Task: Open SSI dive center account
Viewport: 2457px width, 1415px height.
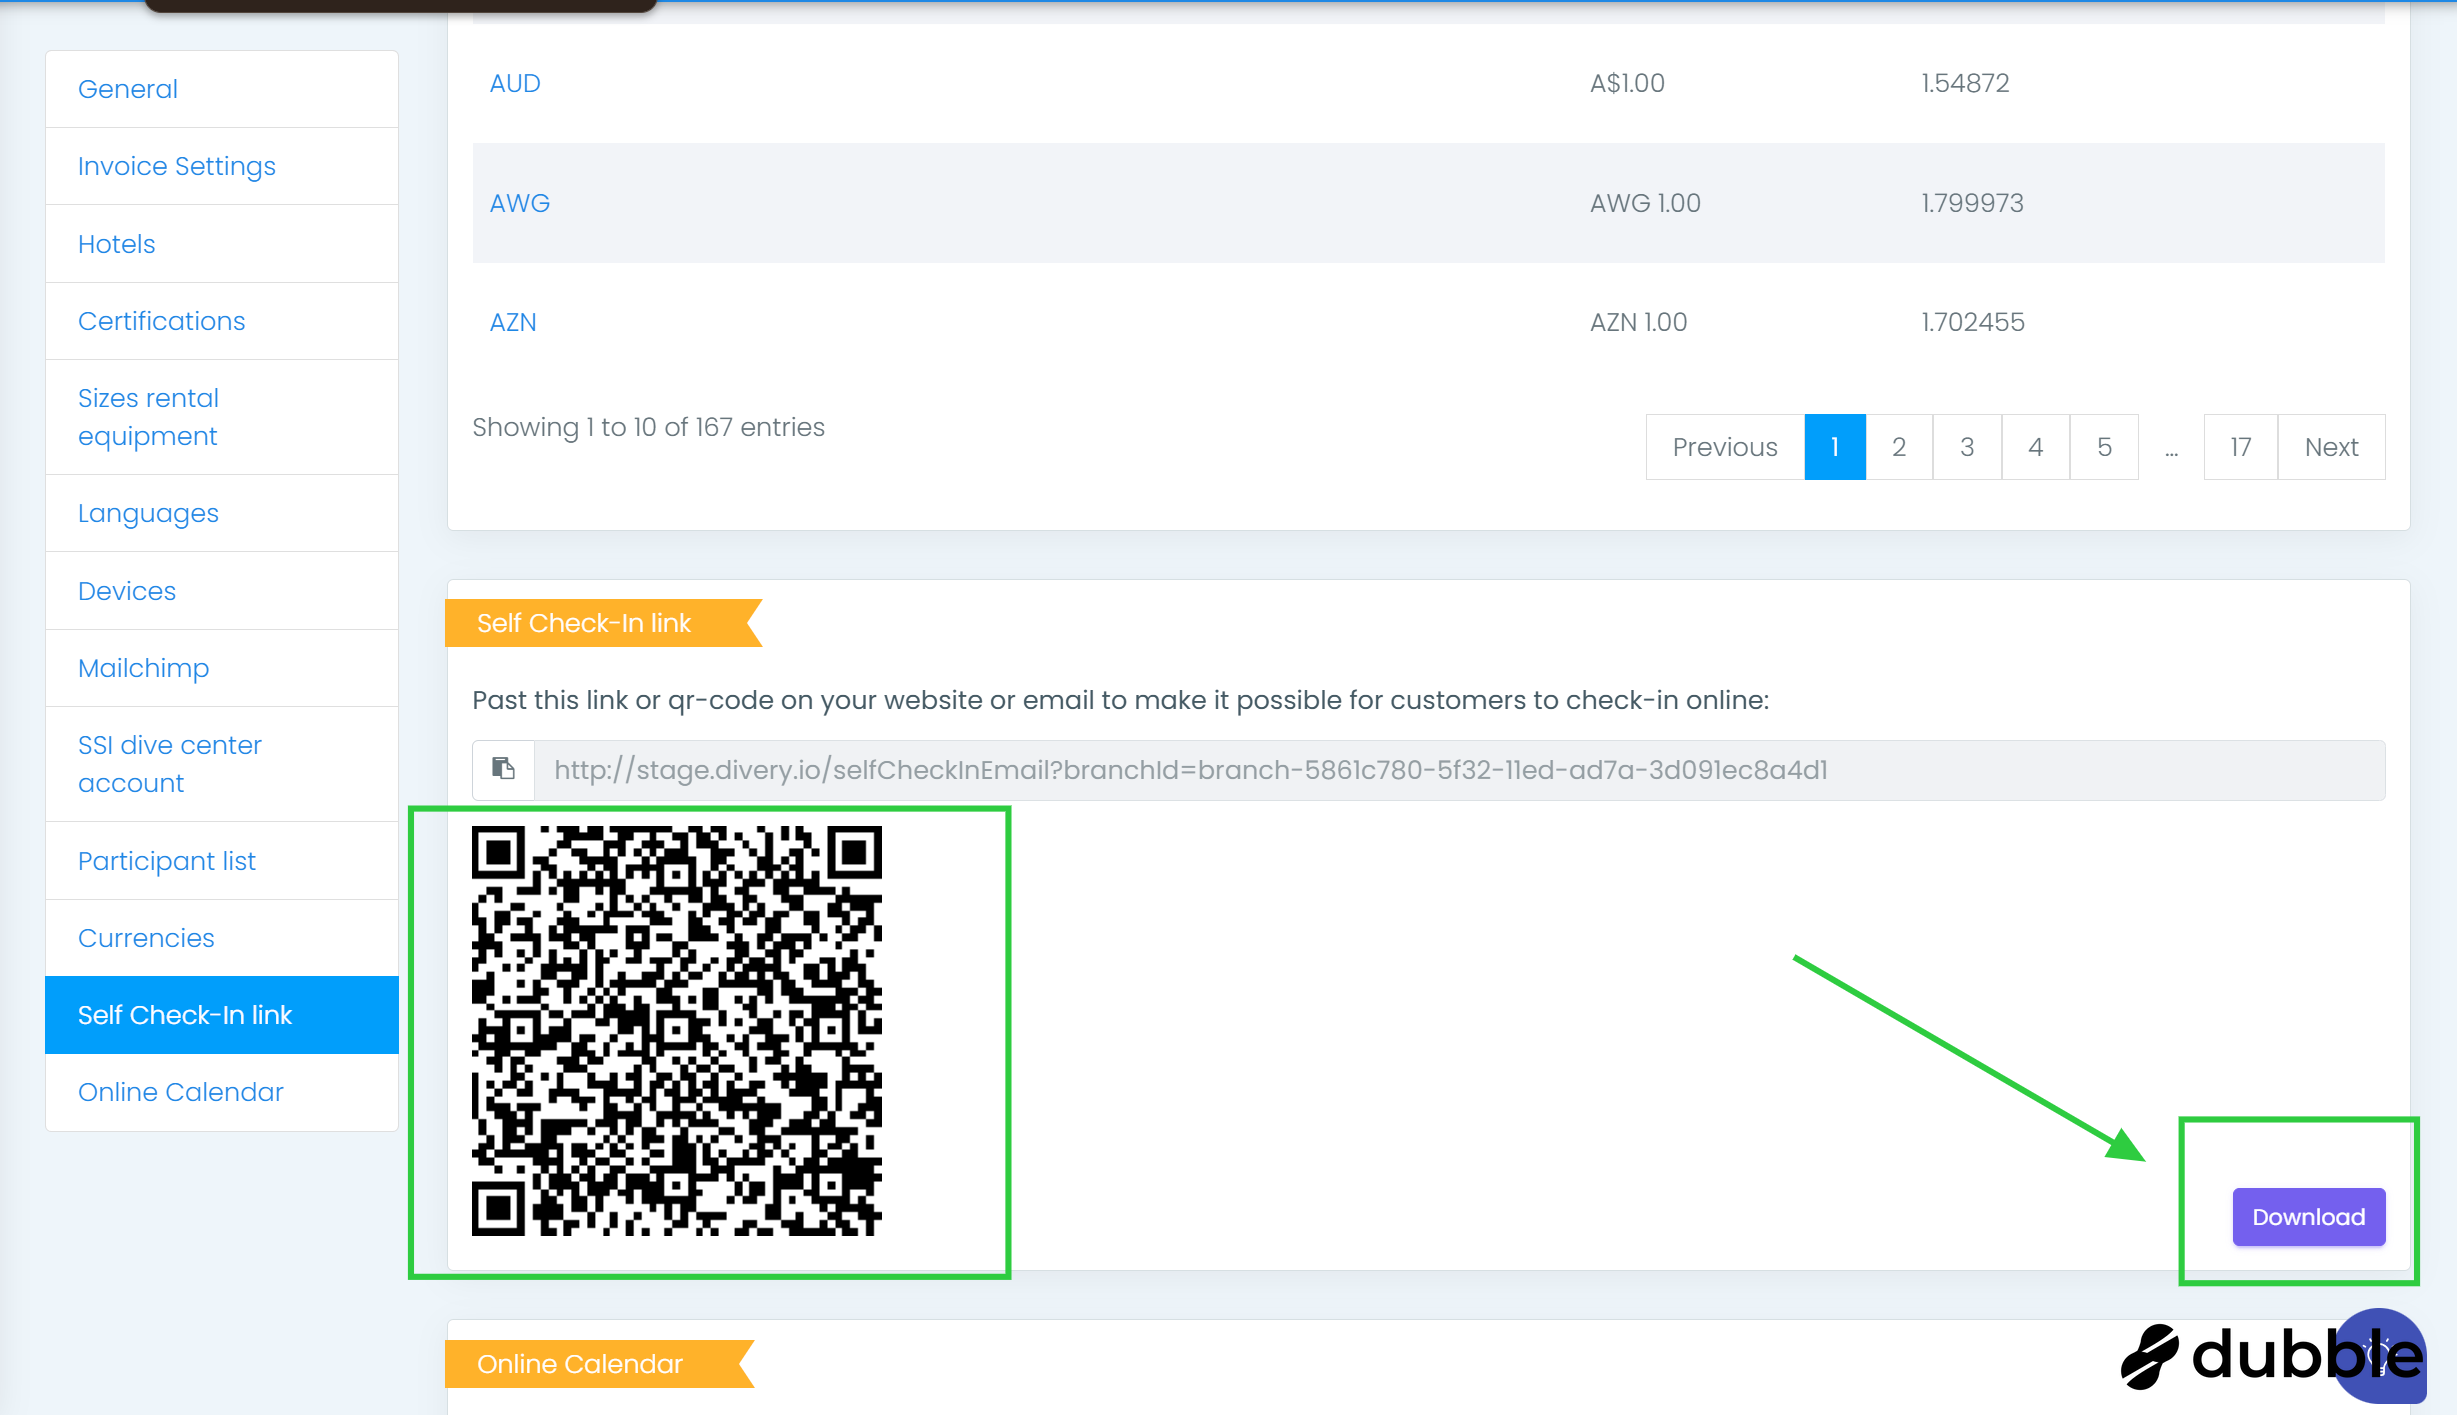Action: click(170, 764)
